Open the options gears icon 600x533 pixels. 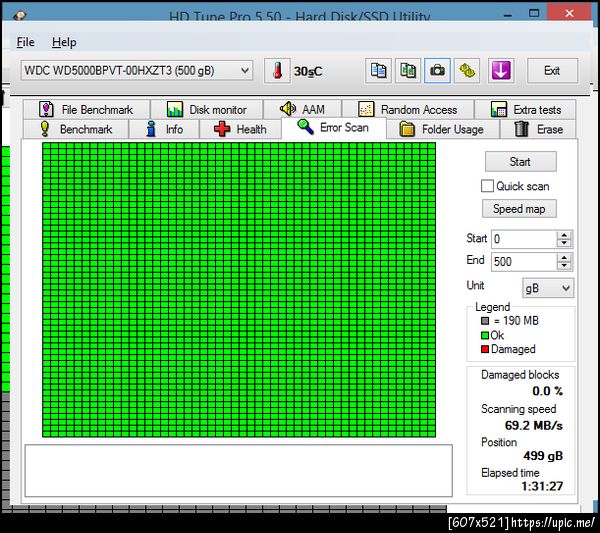(467, 71)
